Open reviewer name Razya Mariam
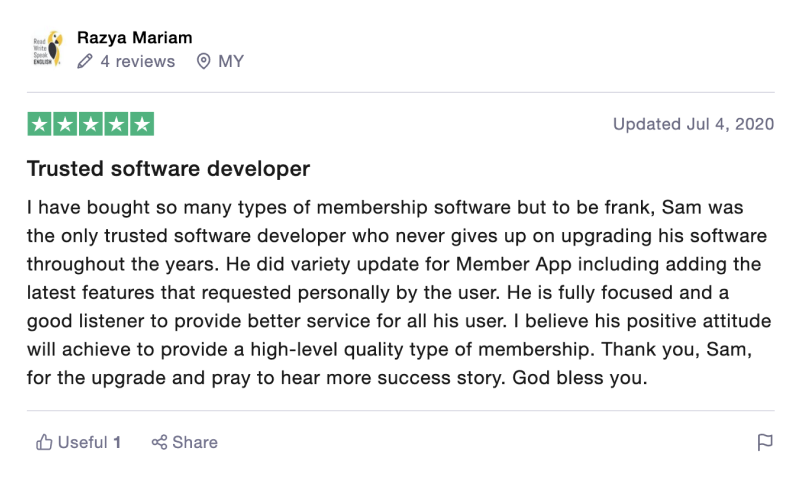Viewport: 800px width, 479px height. click(135, 38)
